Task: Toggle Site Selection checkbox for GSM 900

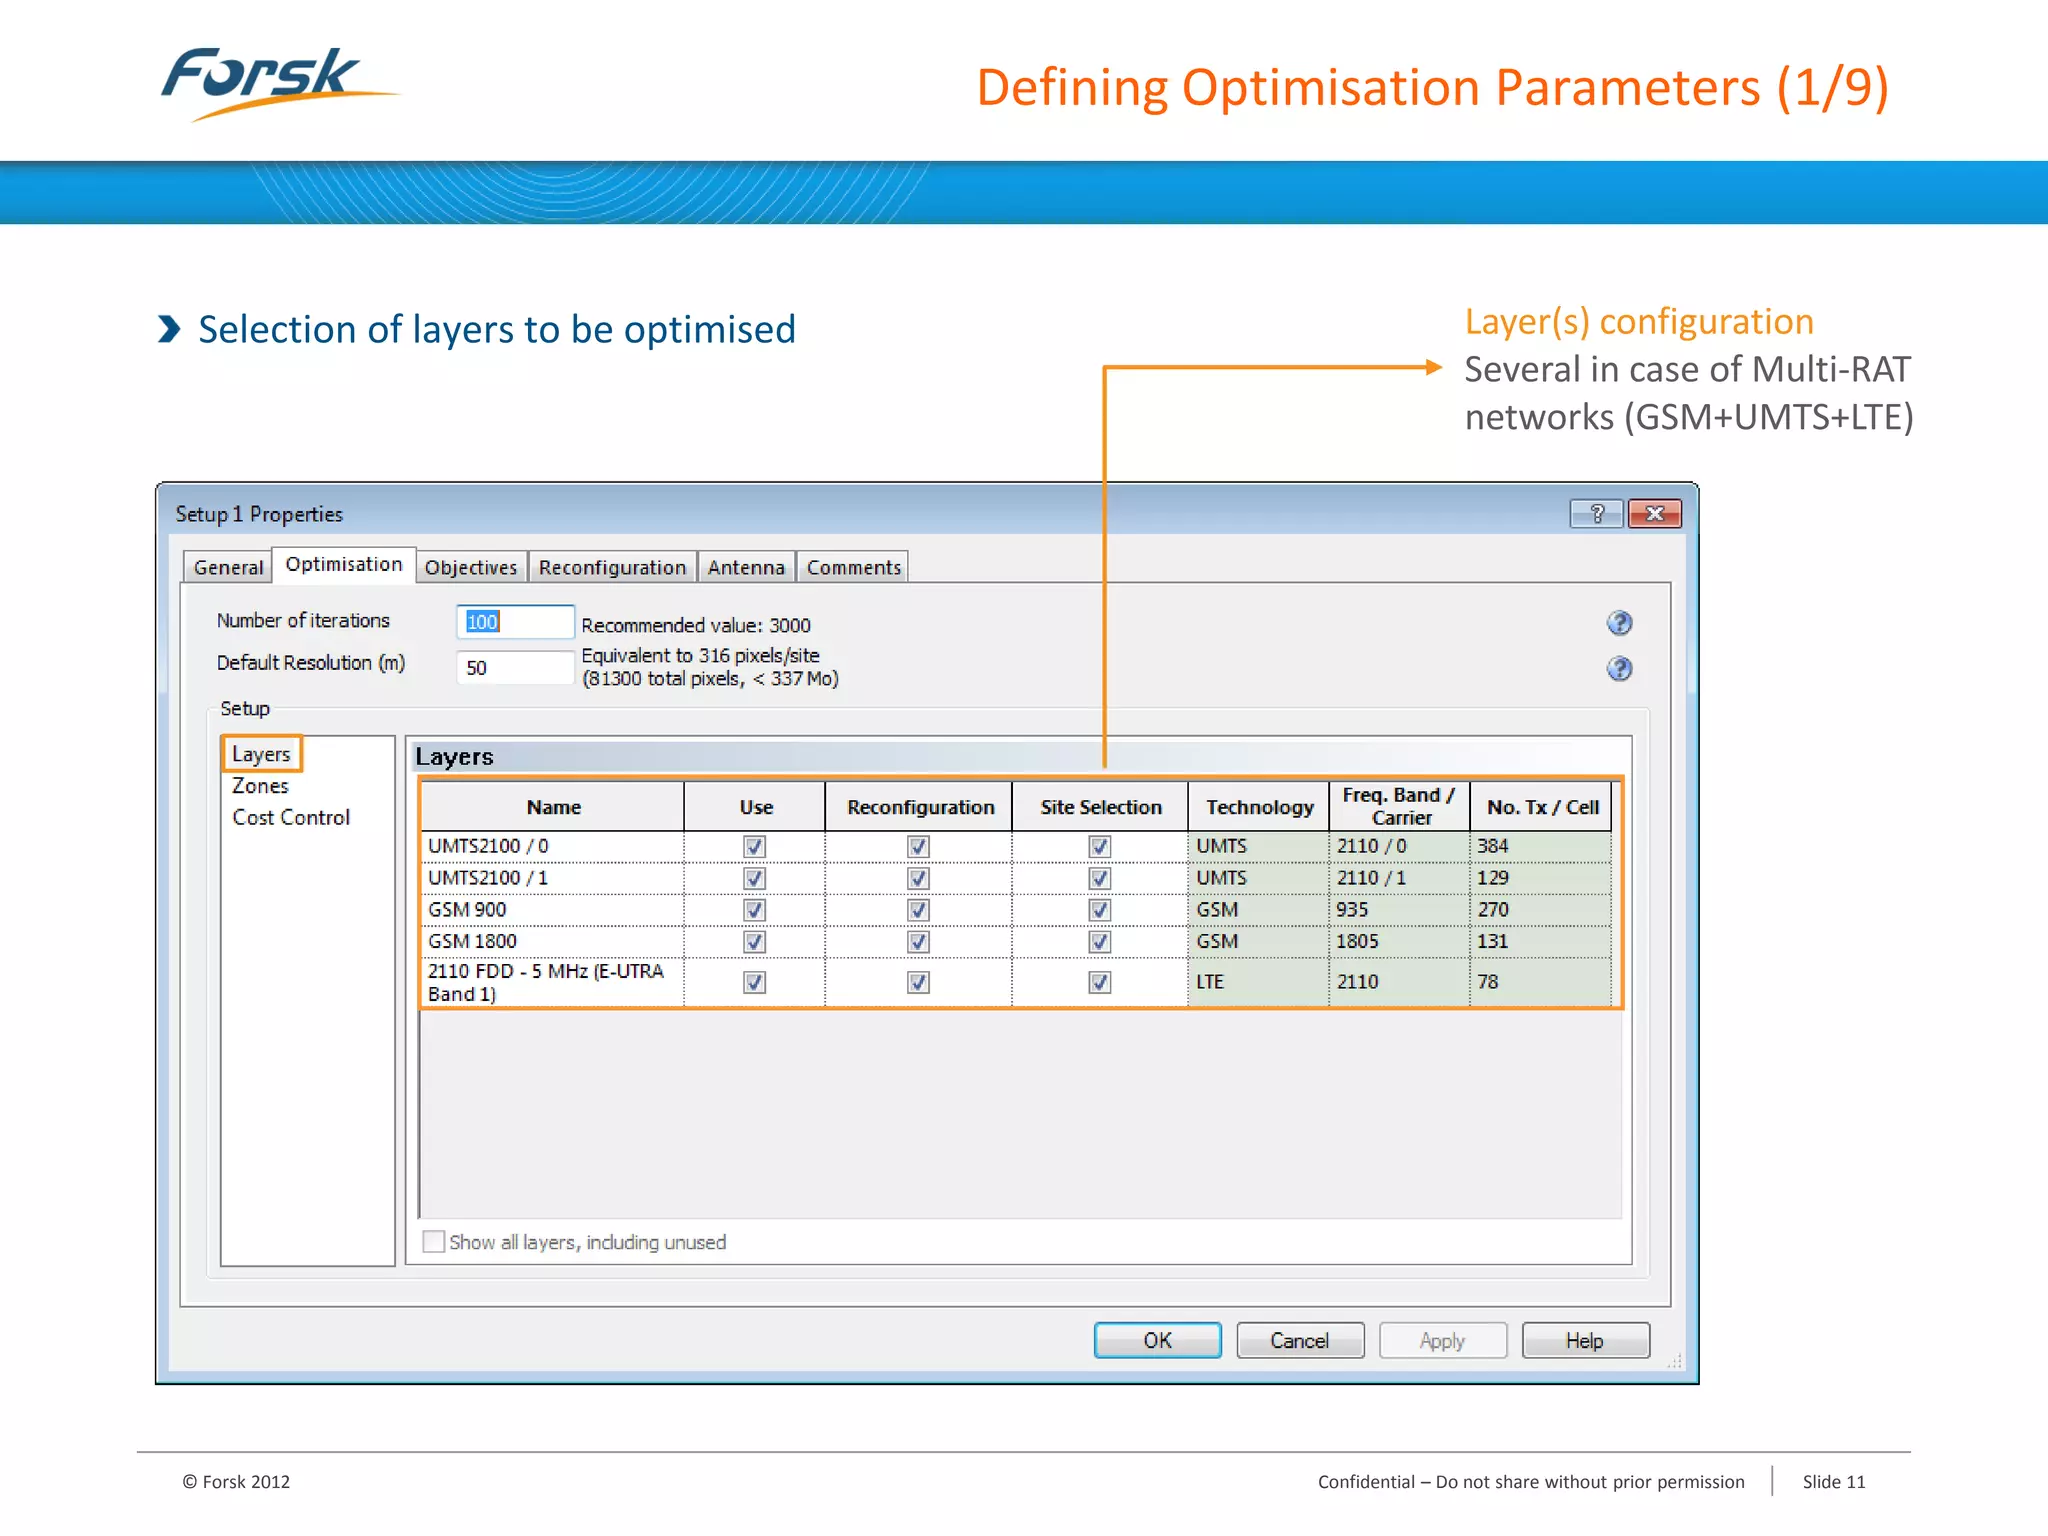Action: click(1099, 910)
